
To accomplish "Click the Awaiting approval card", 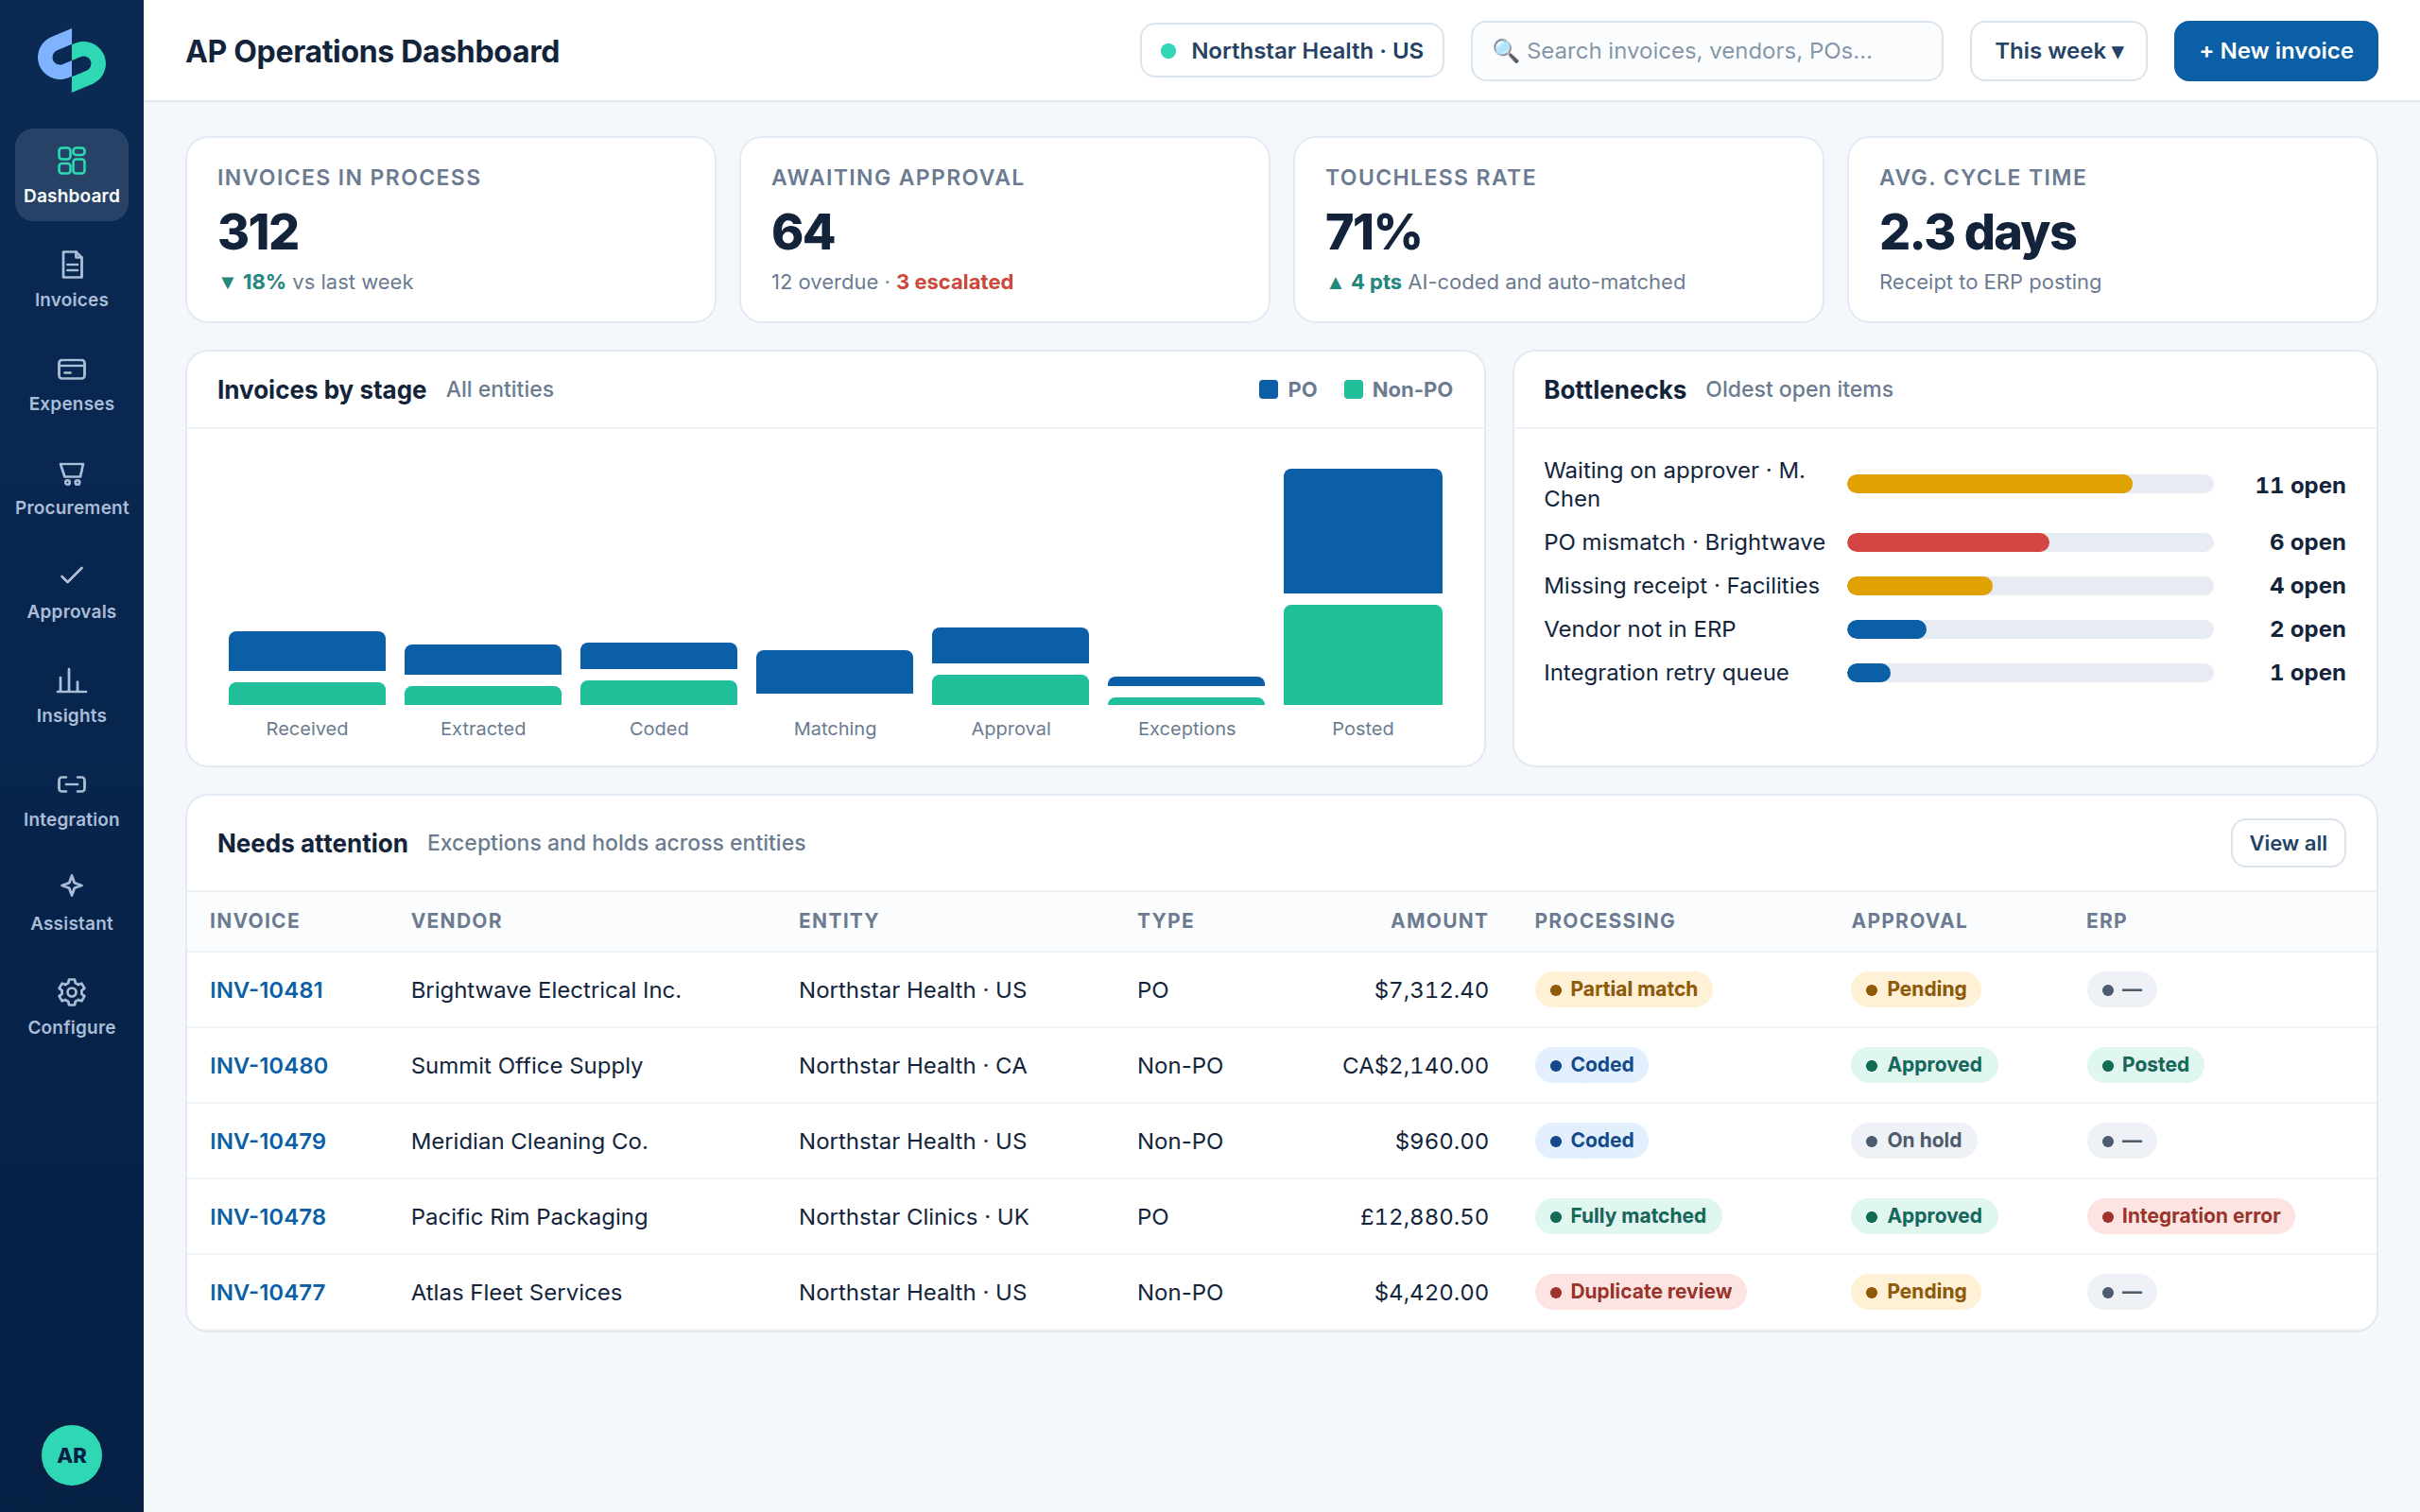I will (1004, 230).
